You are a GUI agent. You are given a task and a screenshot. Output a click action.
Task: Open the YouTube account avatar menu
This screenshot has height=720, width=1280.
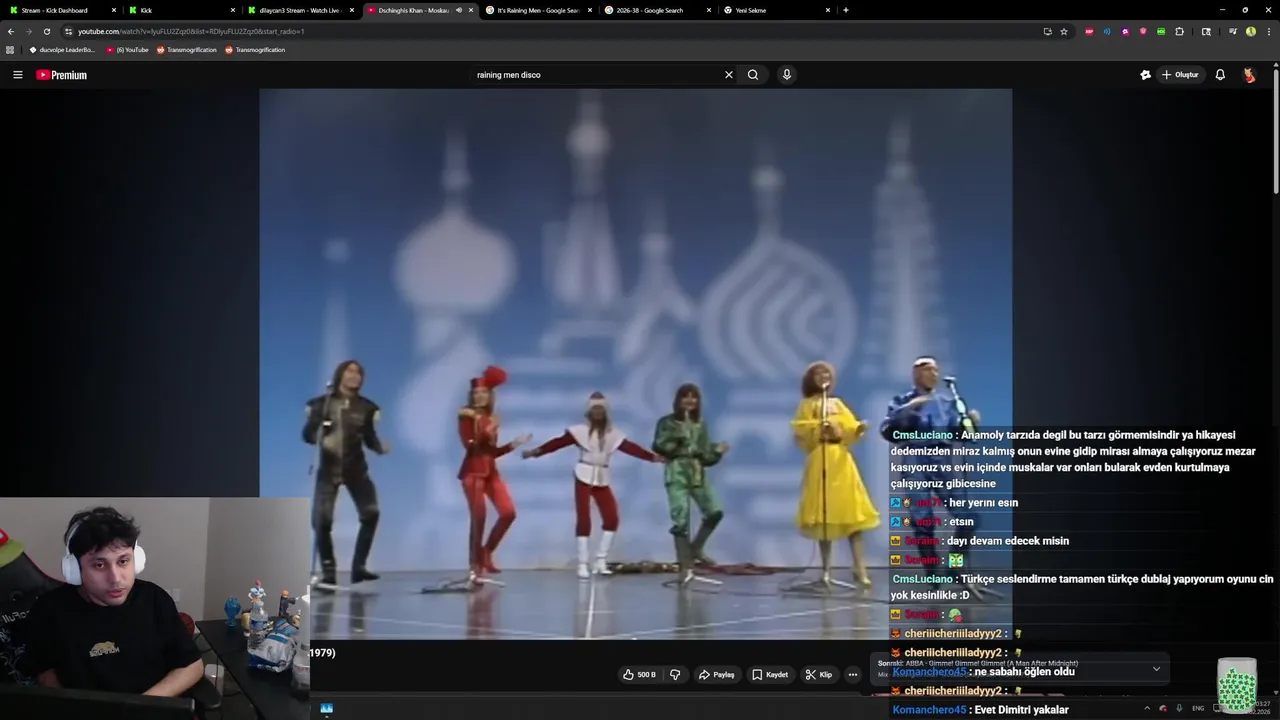click(1249, 75)
